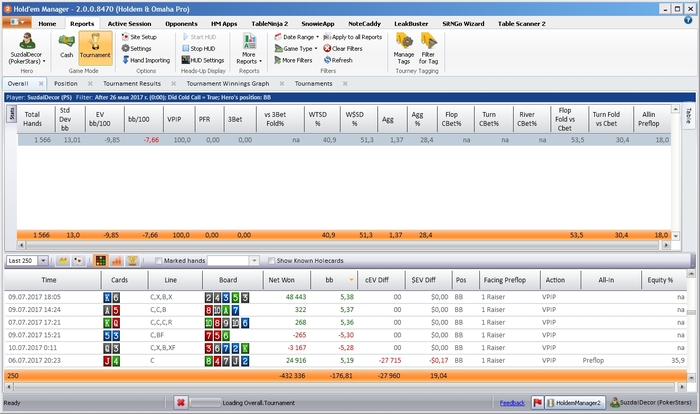The image size is (700, 414).
Task: Clear Filters in the ribbon
Action: (x=343, y=49)
